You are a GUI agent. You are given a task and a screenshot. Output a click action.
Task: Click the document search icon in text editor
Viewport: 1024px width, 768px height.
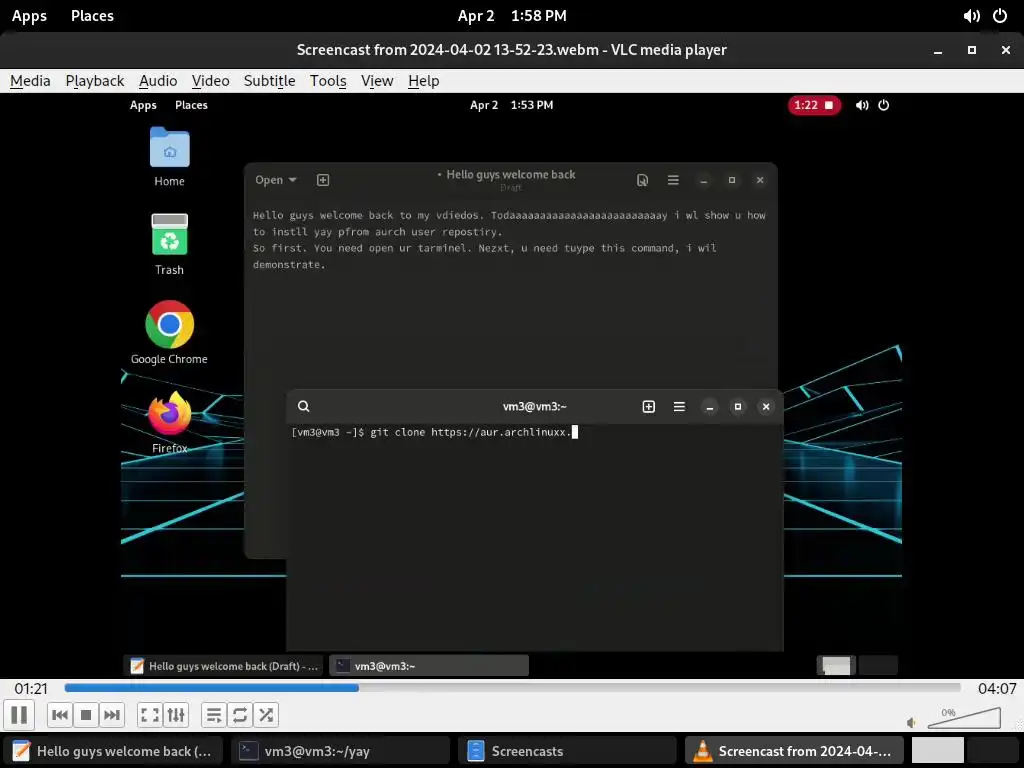642,180
